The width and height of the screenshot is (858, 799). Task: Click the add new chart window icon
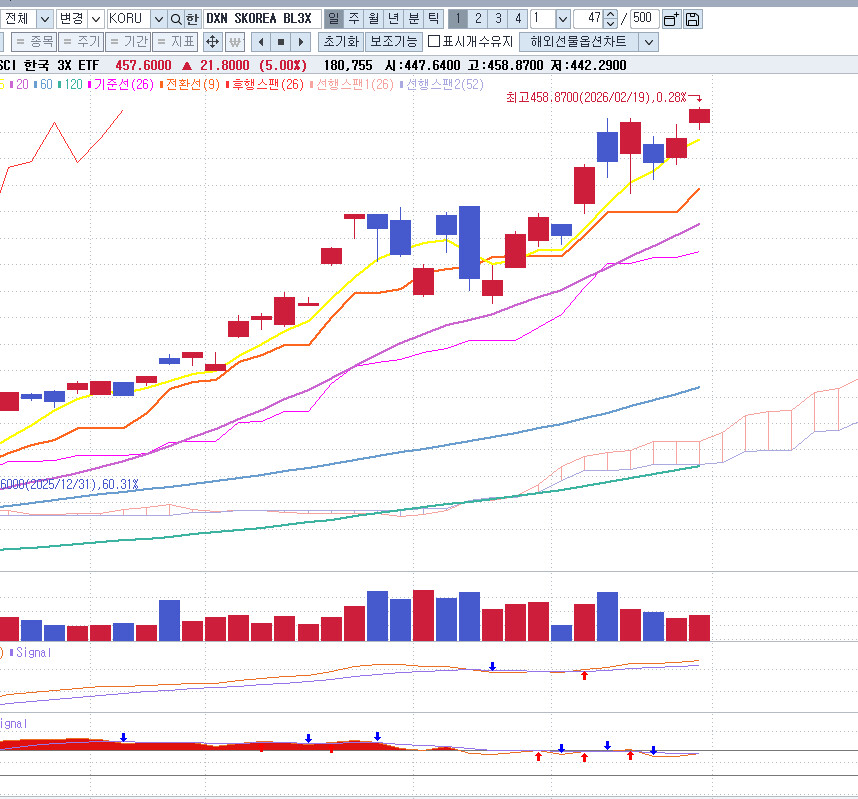pyautogui.click(x=671, y=19)
